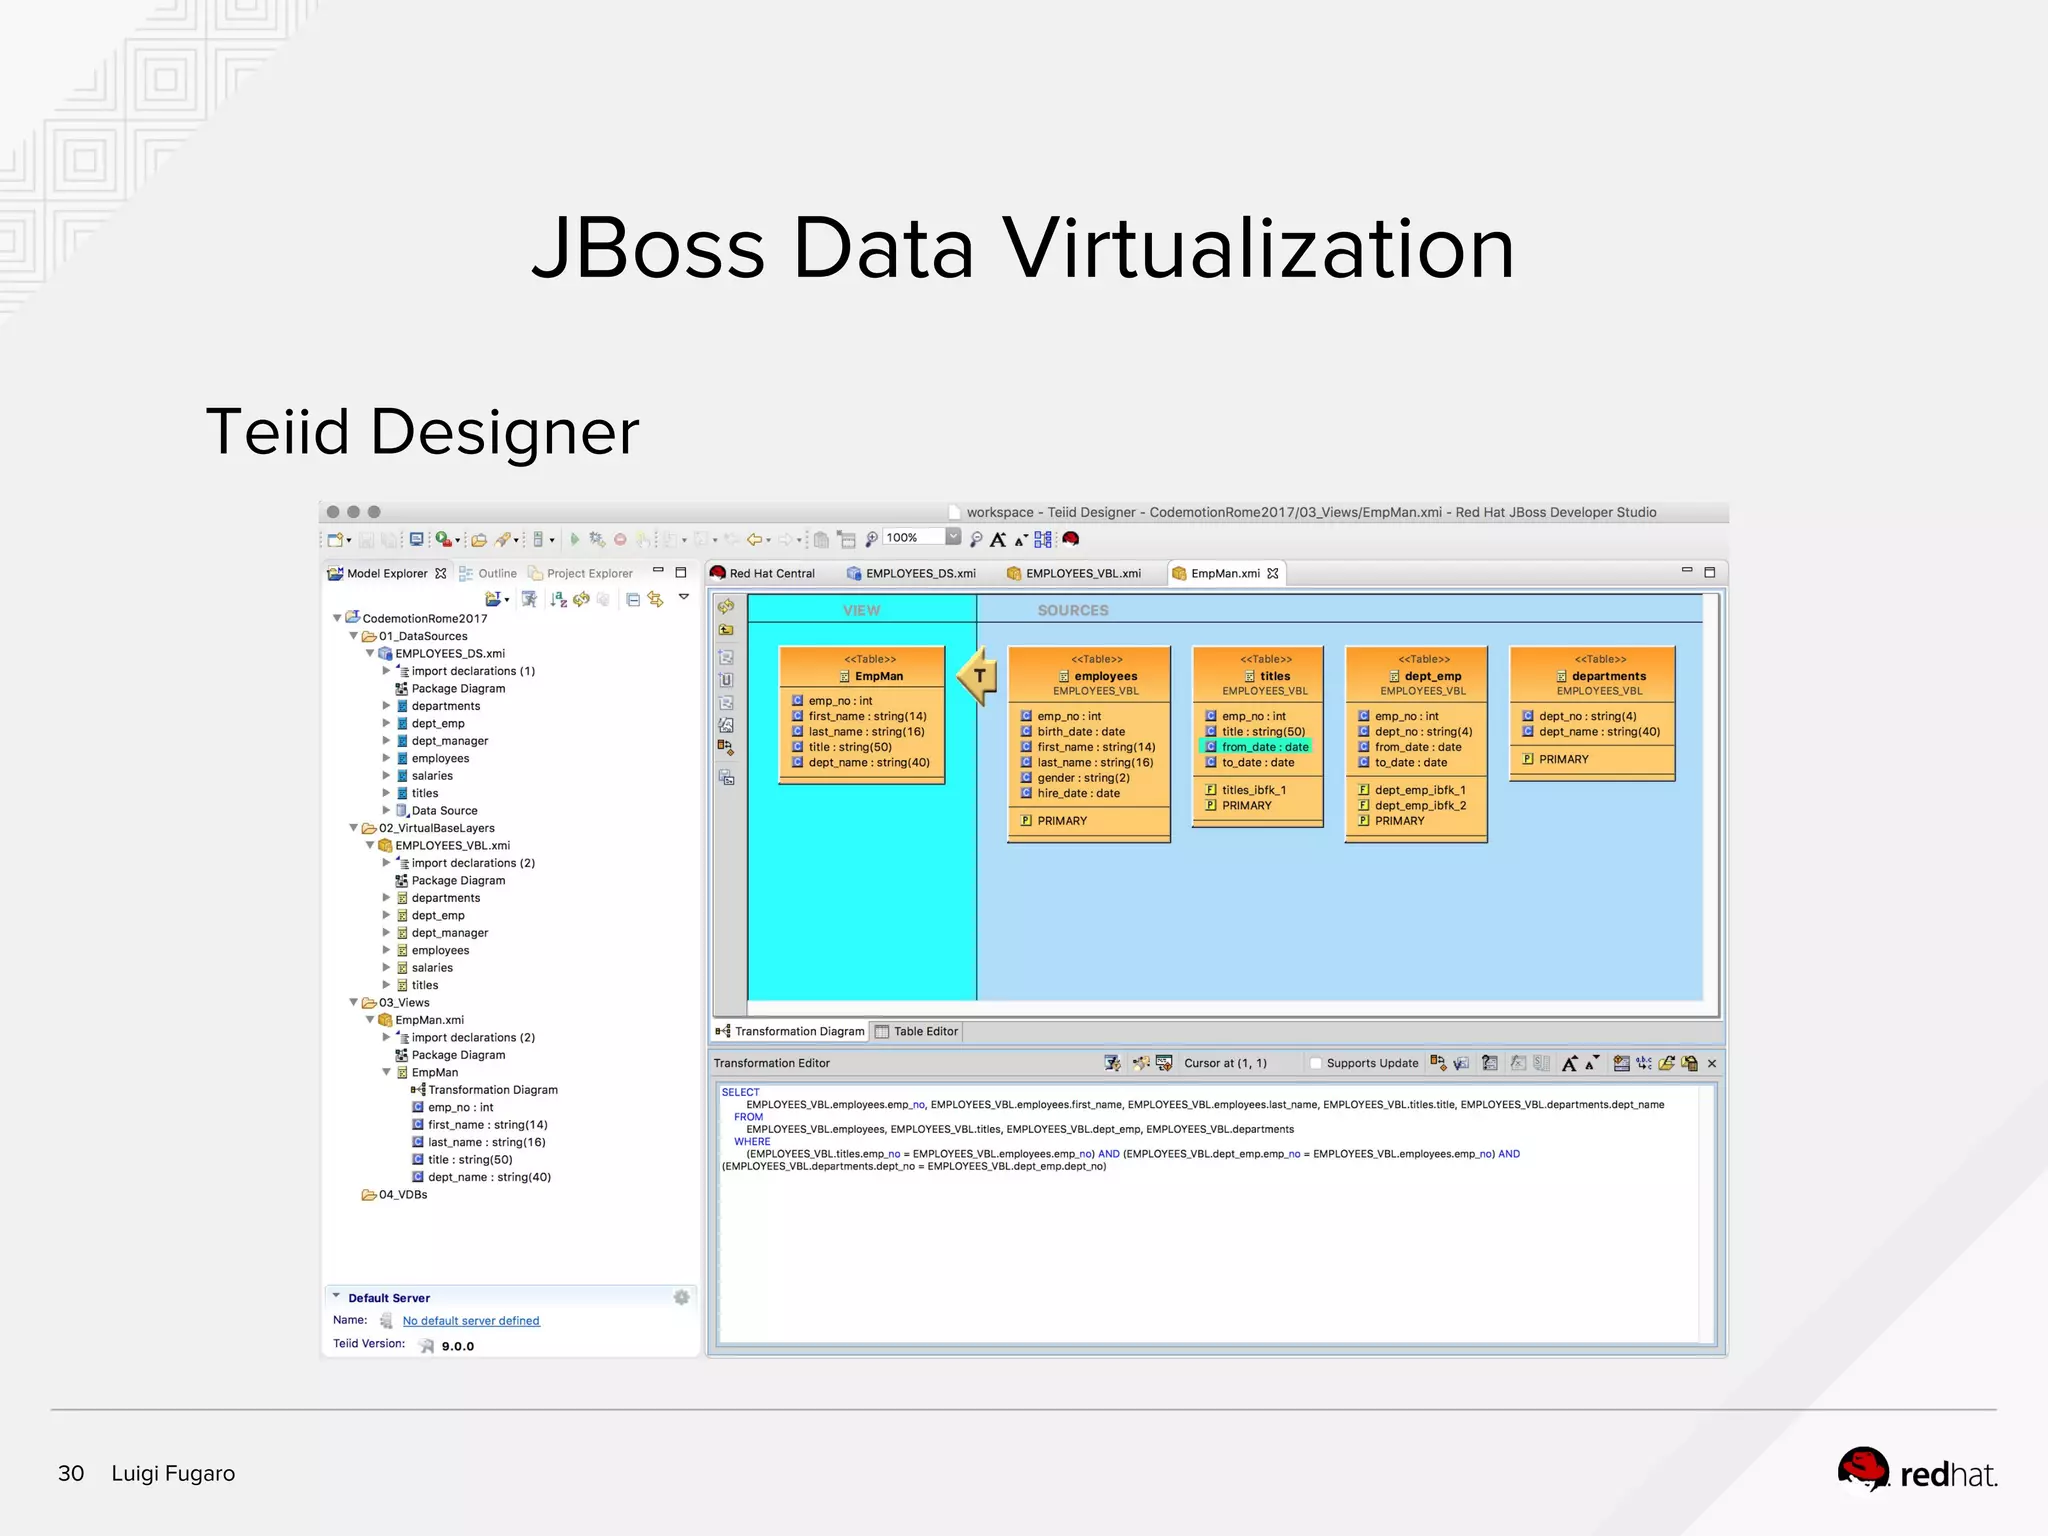
Task: Click the open folder icon in main toolbar
Action: point(479,539)
